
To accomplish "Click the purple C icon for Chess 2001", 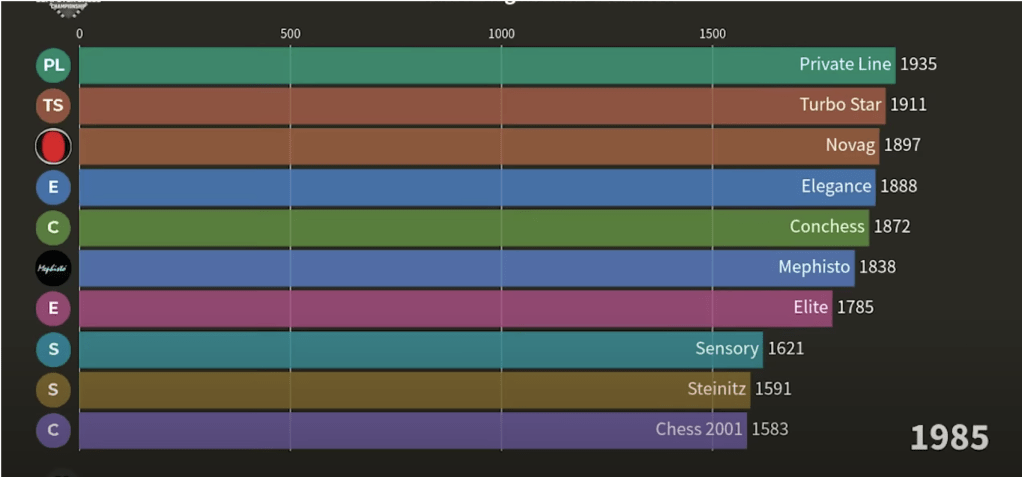I will point(53,430).
